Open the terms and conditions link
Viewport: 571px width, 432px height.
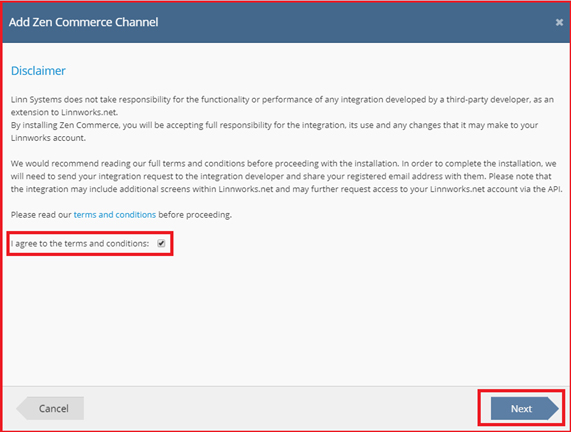coord(115,215)
